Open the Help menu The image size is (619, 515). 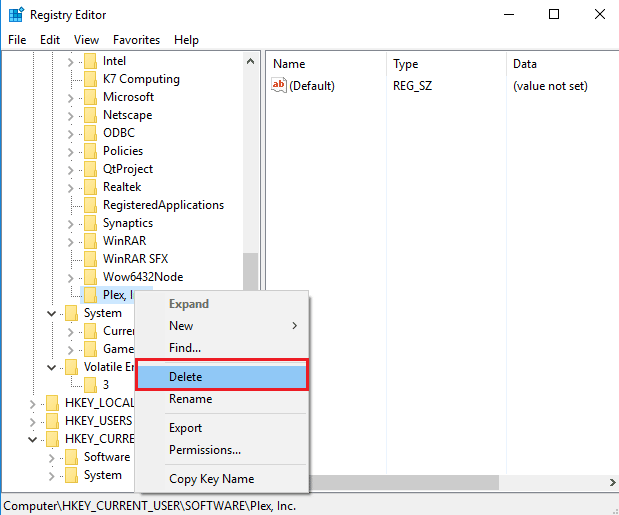point(186,40)
